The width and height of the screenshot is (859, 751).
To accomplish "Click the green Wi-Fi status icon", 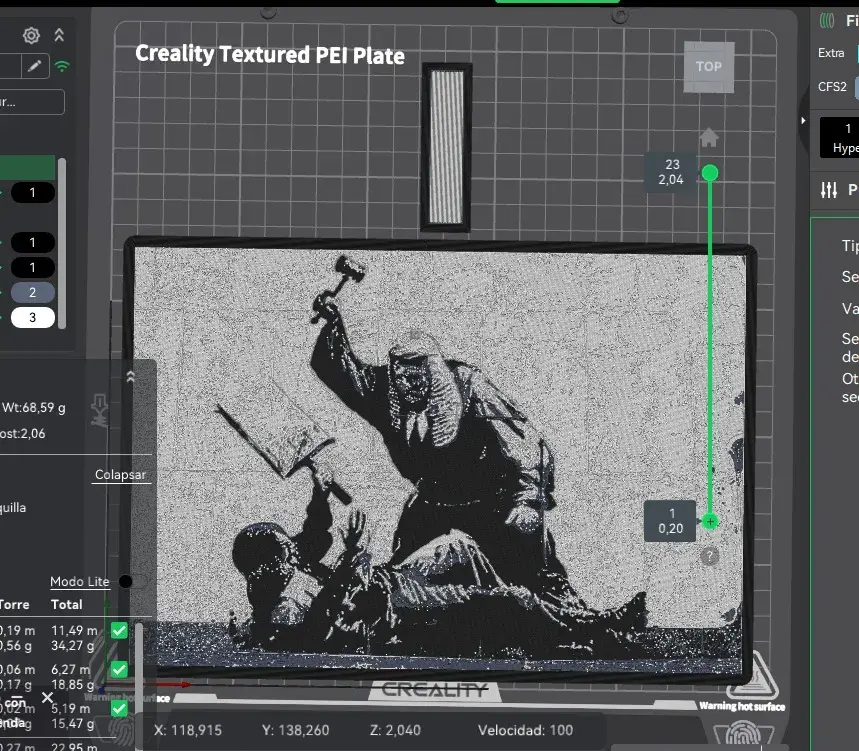I will 62,66.
